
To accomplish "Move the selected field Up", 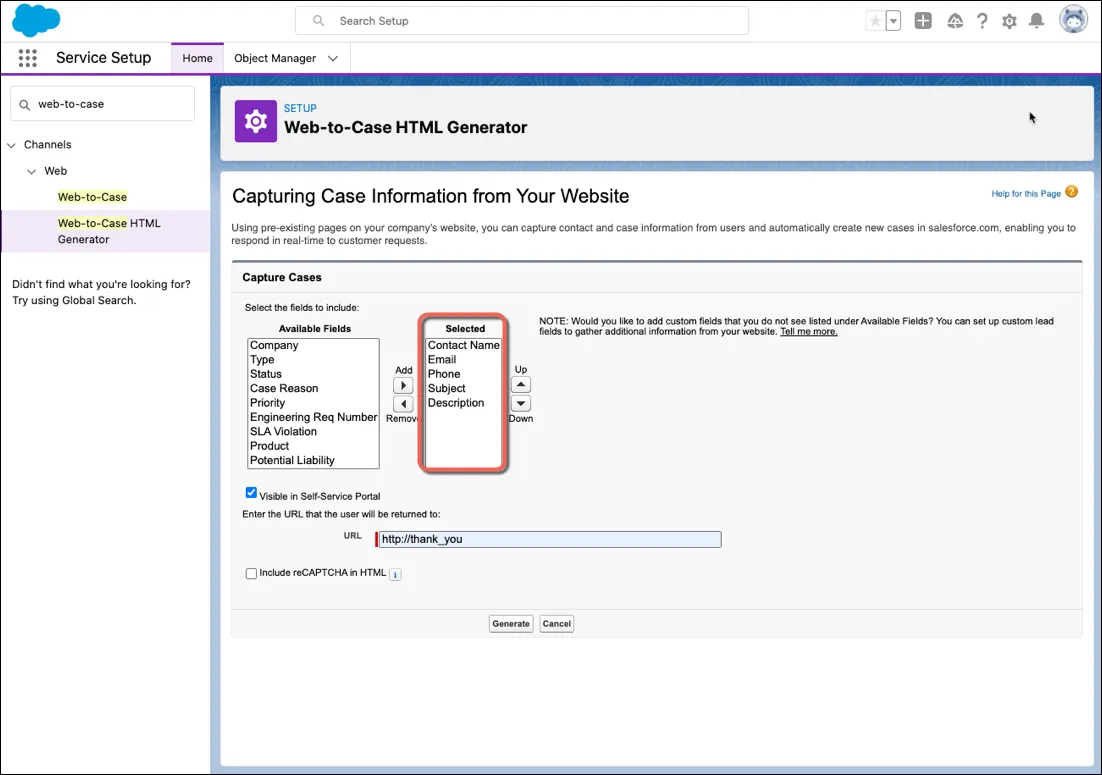I will 521,385.
